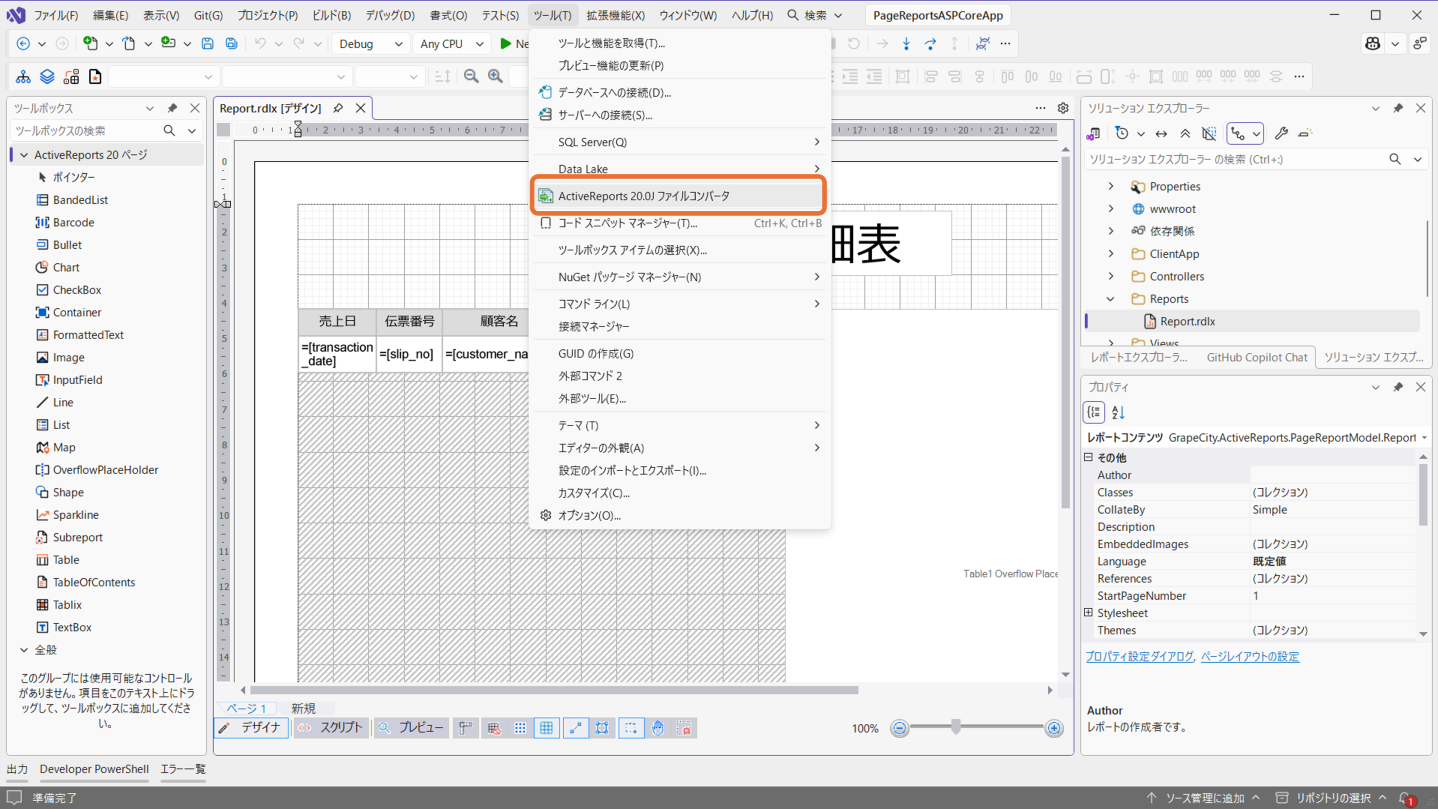The width and height of the screenshot is (1438, 809).
Task: Adjust the designer zoom slider handle
Action: point(956,728)
